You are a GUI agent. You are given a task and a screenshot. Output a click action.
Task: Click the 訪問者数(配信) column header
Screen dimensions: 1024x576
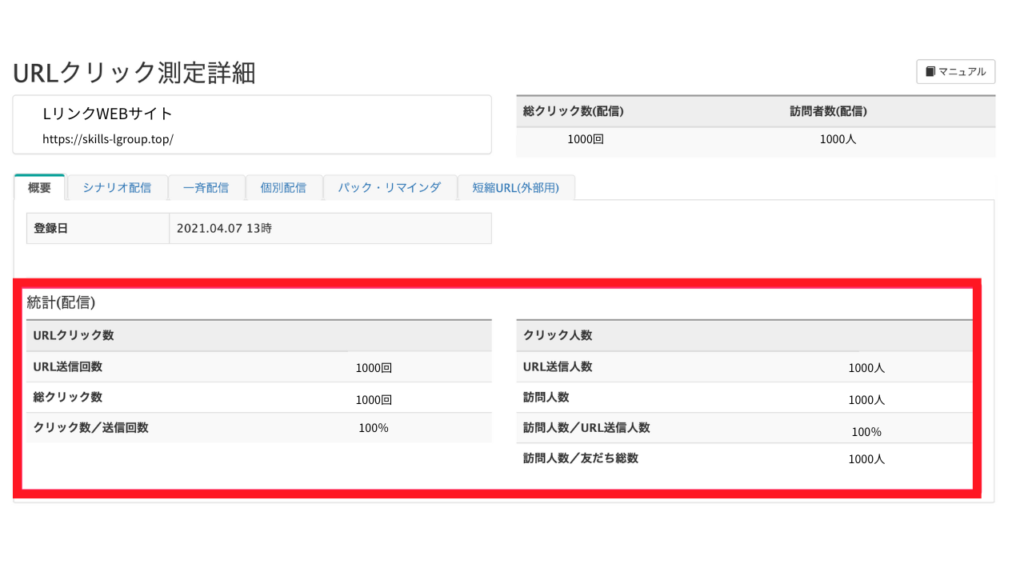828,111
